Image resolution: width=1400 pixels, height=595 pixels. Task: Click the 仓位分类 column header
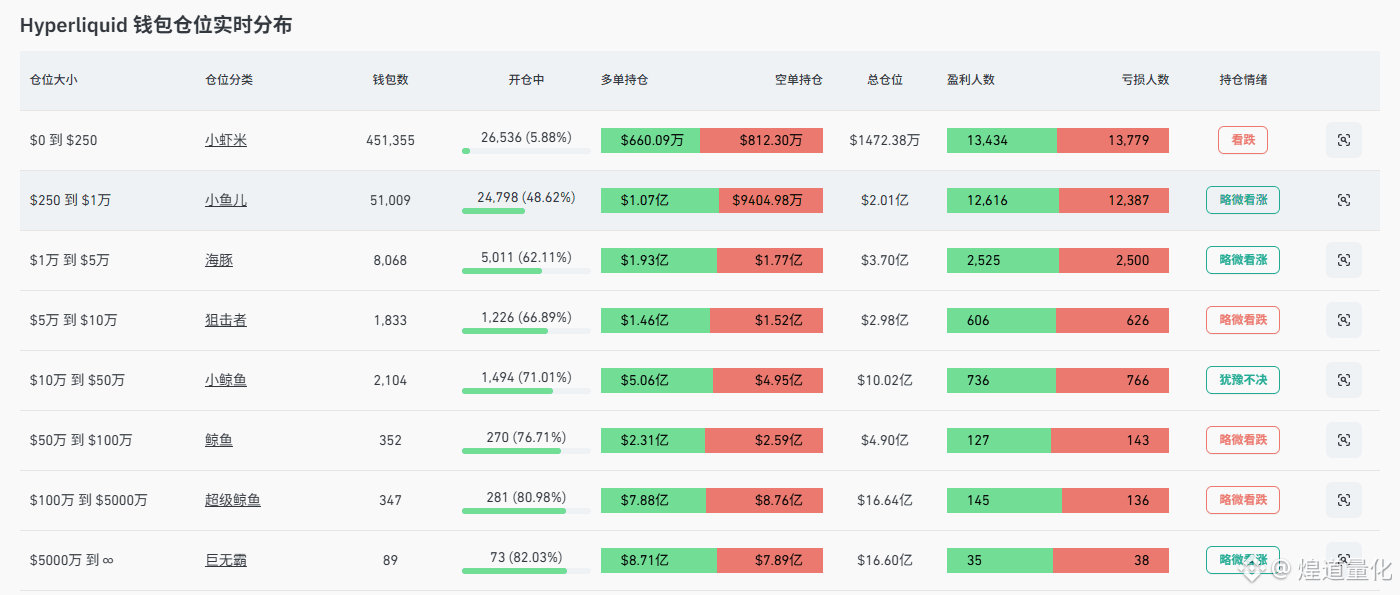click(x=229, y=80)
